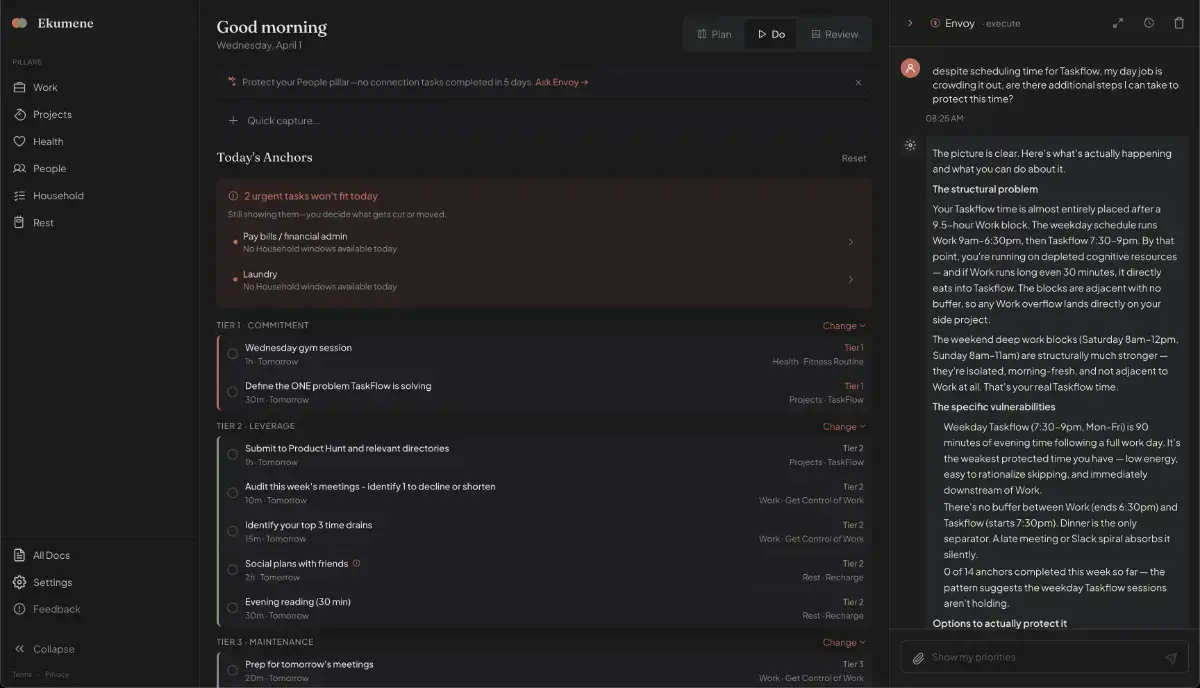Switch to the Plan tab
Viewport: 1200px width, 688px height.
click(x=714, y=34)
